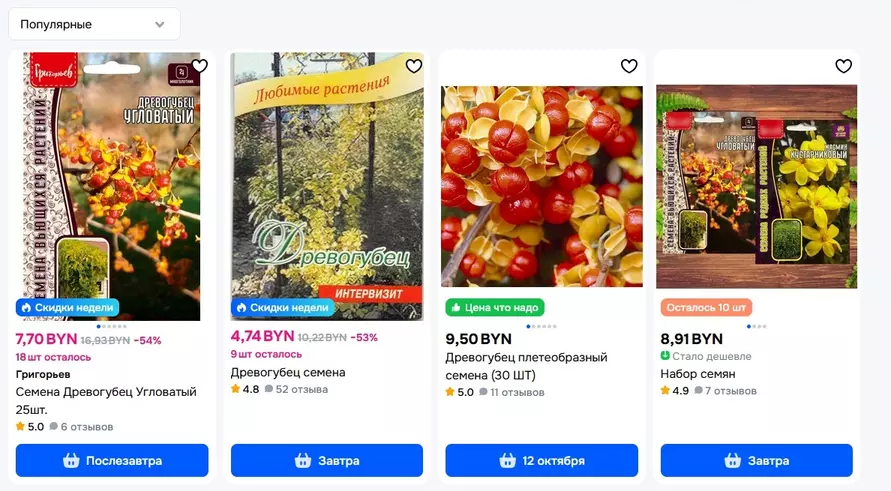Click star rating icon on Набор семян
891x491 pixels.
point(665,390)
